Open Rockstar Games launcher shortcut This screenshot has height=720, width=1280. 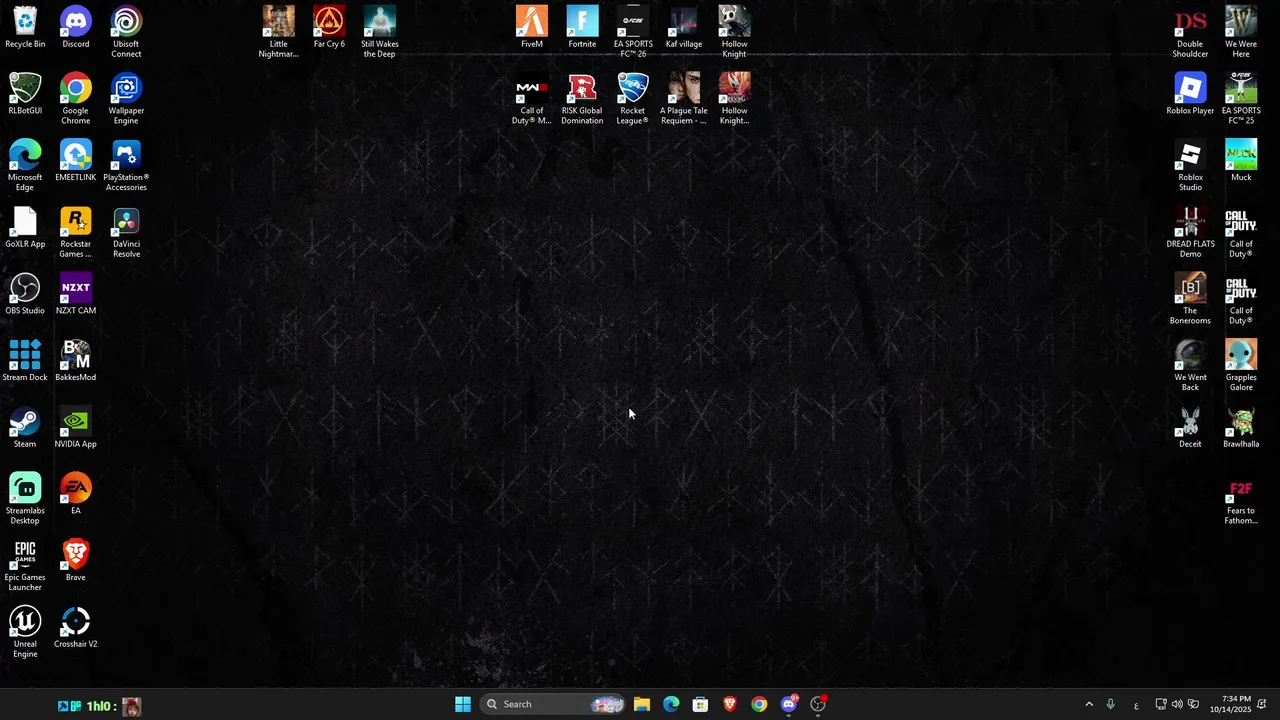point(75,232)
